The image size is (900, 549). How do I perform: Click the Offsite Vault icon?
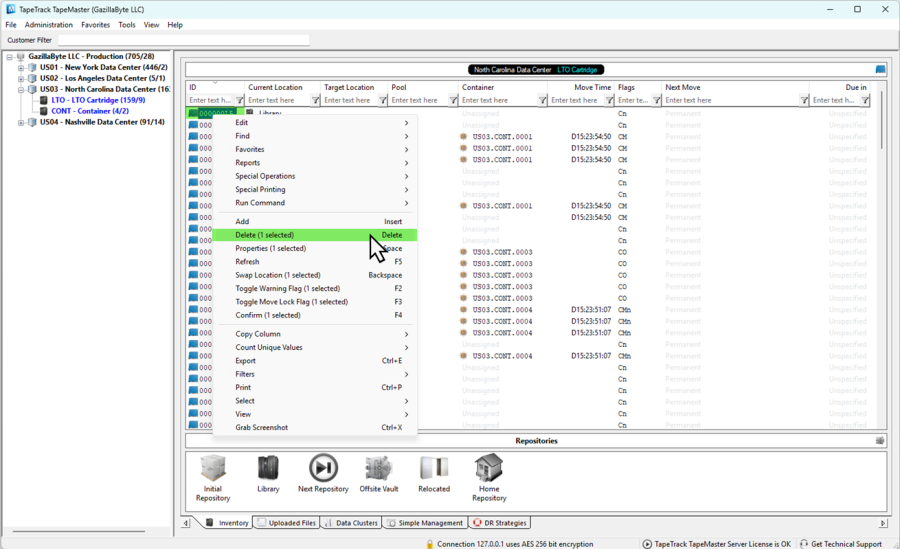(x=379, y=469)
